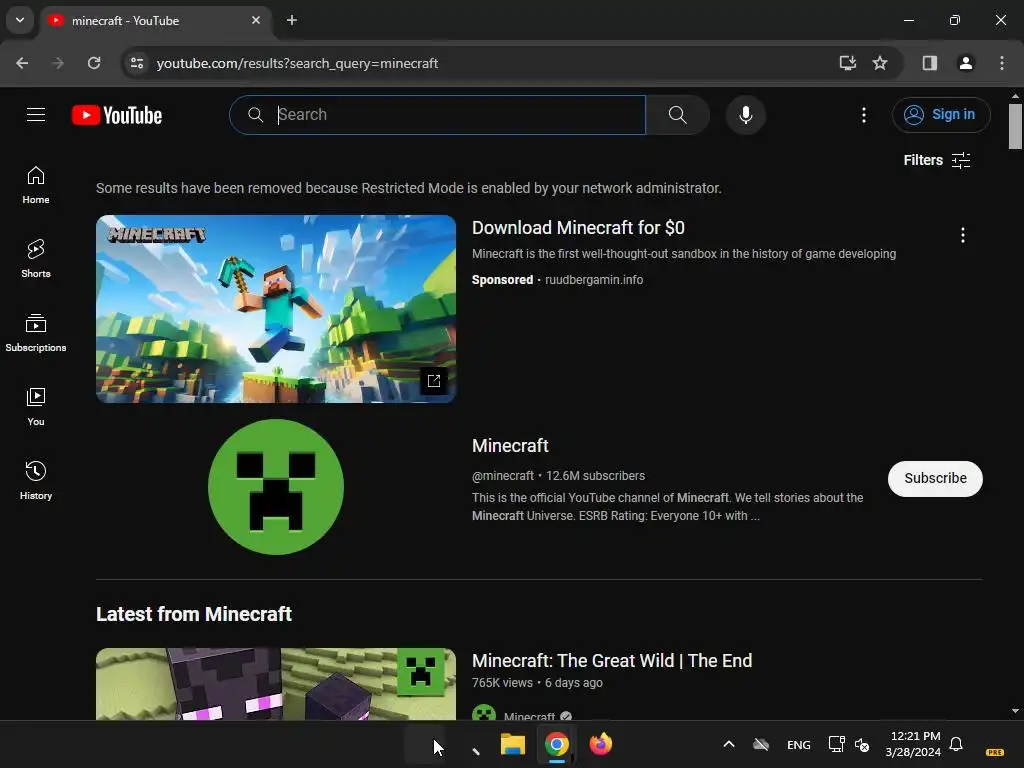1024x768 pixels.
Task: Open the taskbar clock and date
Action: (913, 744)
